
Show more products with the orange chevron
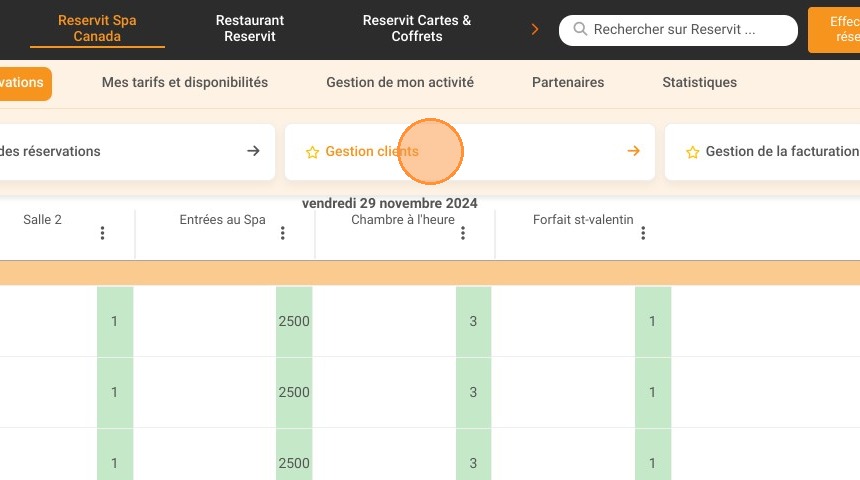535,30
